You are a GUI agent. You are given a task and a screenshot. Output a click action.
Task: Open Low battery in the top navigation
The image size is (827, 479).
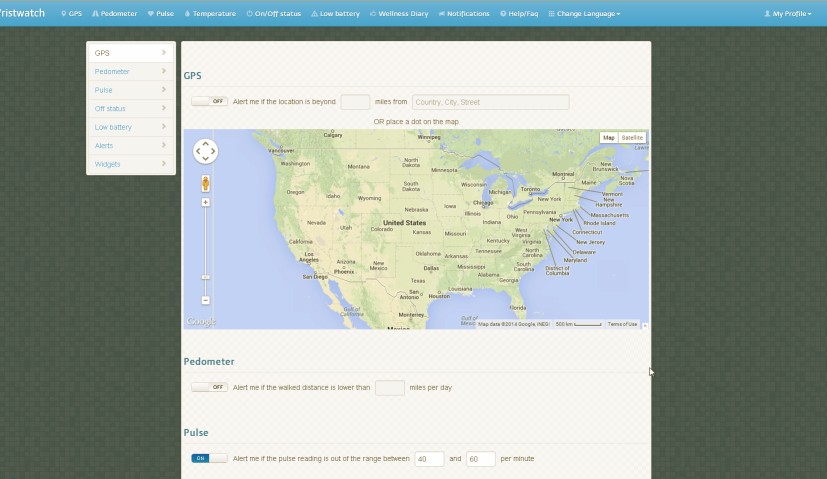335,14
